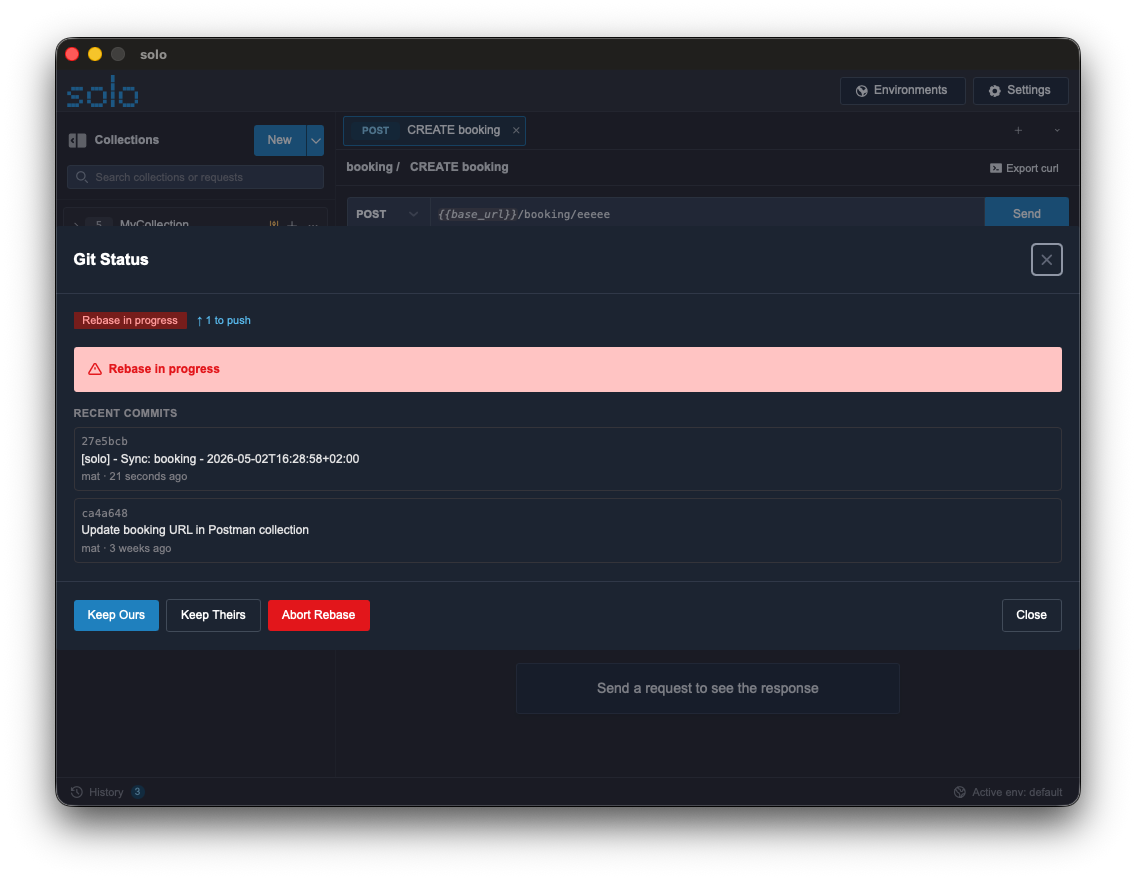Click the 'Send a request to see the response' placeholder

707,689
